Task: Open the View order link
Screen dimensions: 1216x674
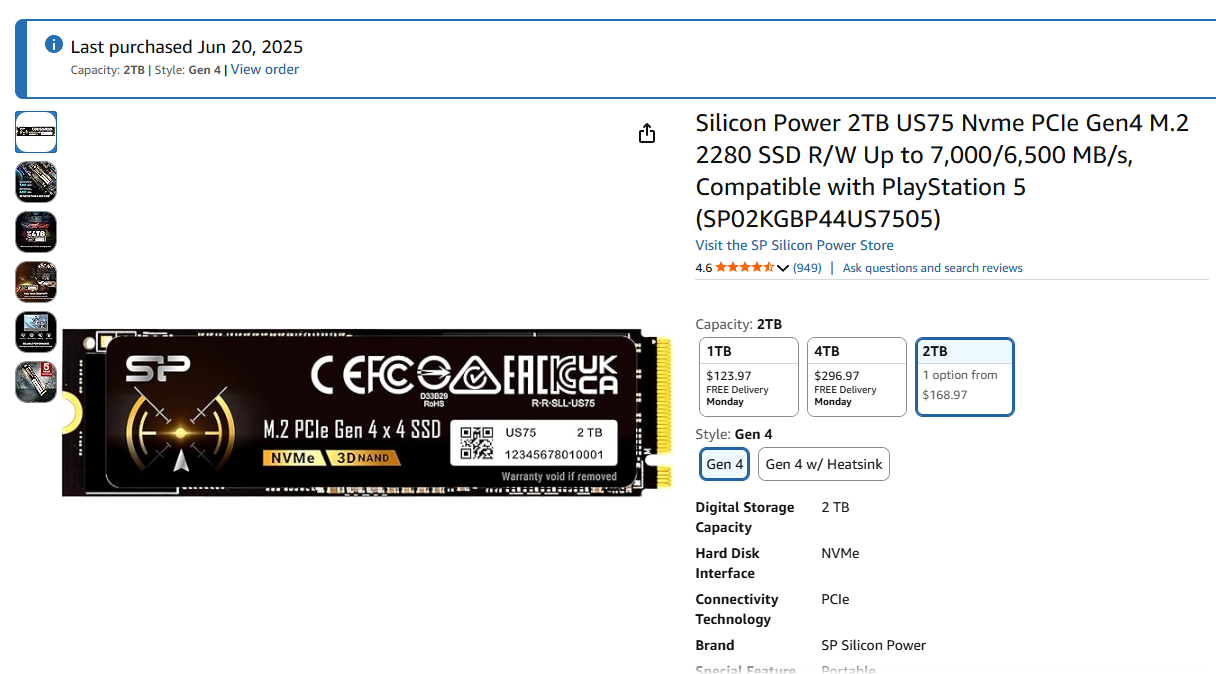Action: coord(265,70)
